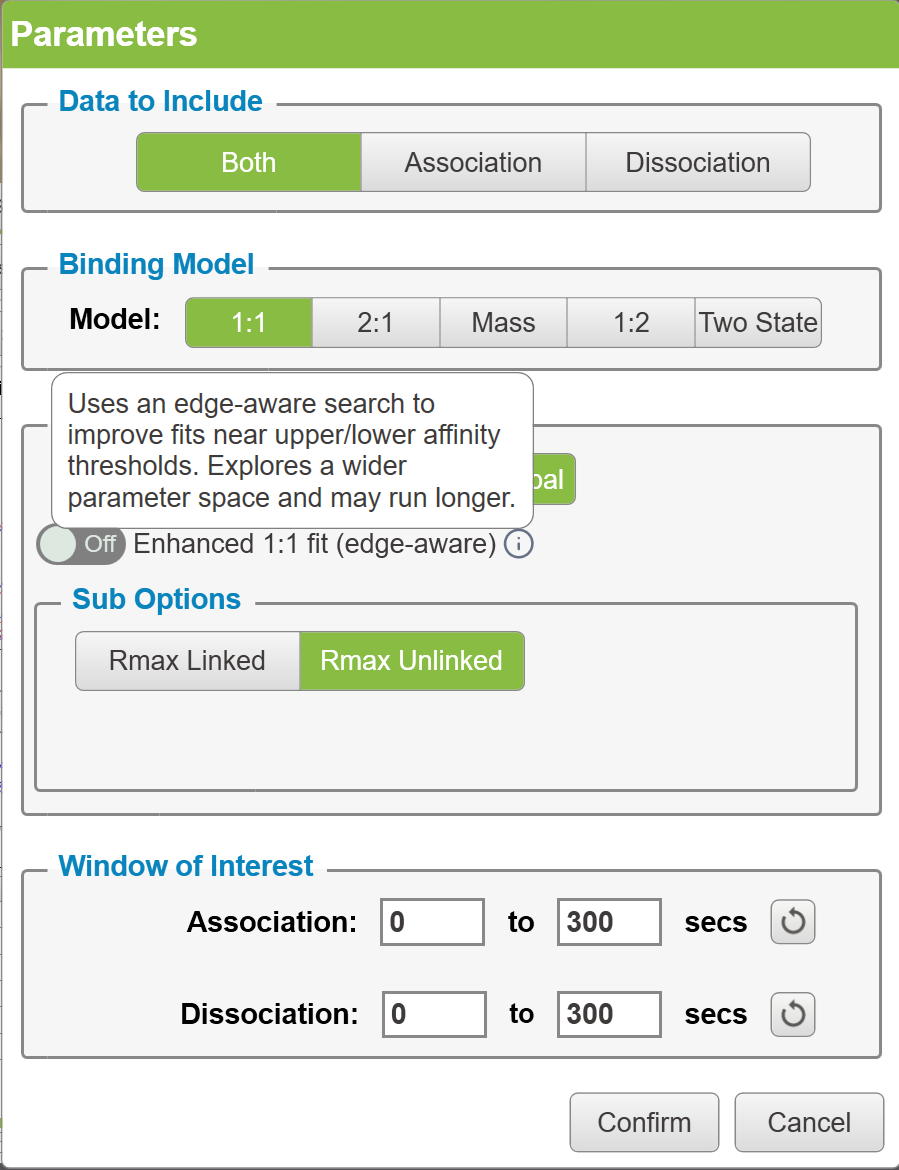Click the info icon beside Enhanced 1:1 fit
Image resolution: width=899 pixels, height=1170 pixels.
(x=519, y=544)
